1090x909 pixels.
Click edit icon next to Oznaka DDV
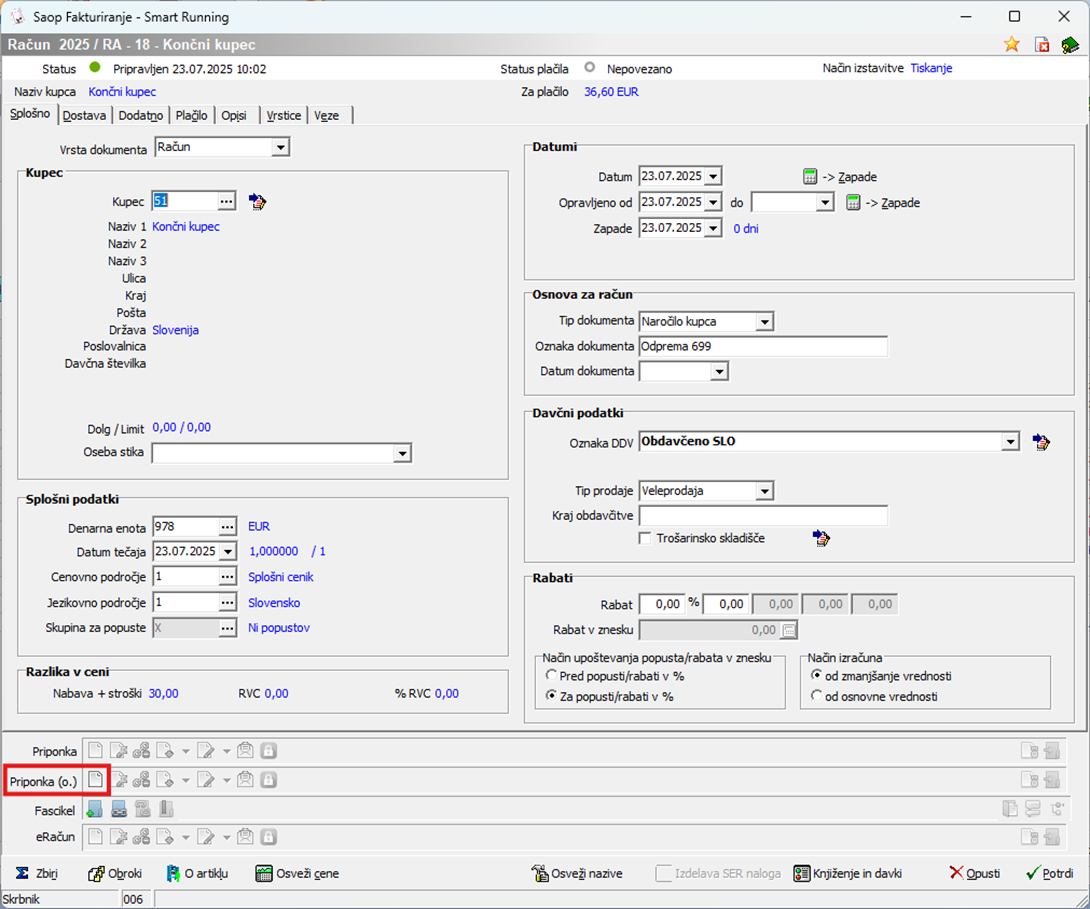[1041, 442]
